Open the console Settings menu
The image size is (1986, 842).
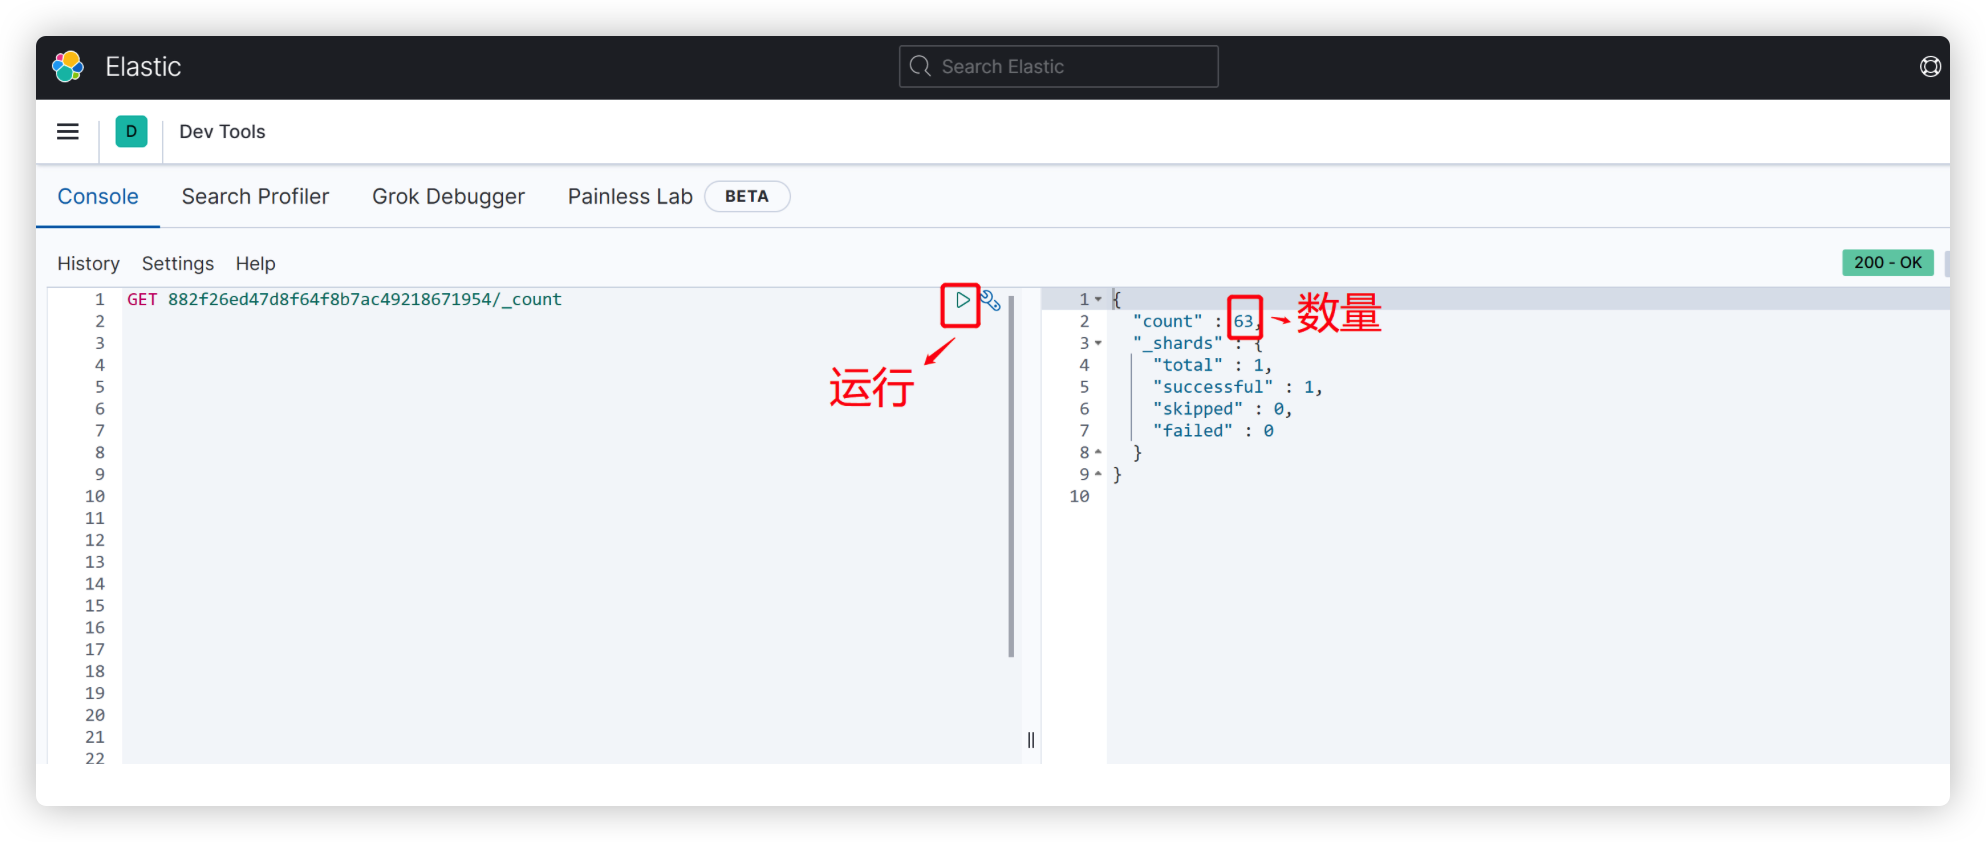click(x=178, y=264)
